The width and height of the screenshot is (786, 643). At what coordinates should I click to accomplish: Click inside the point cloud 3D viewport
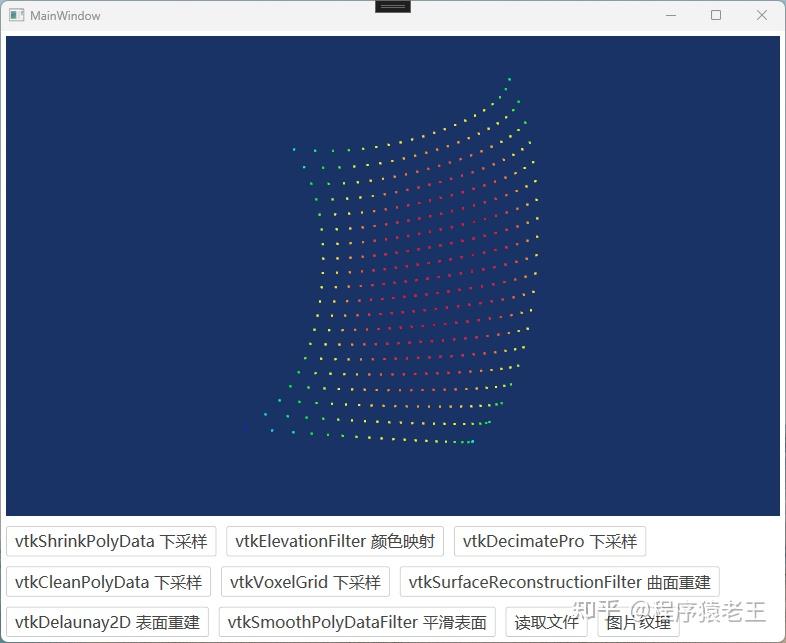coord(392,276)
